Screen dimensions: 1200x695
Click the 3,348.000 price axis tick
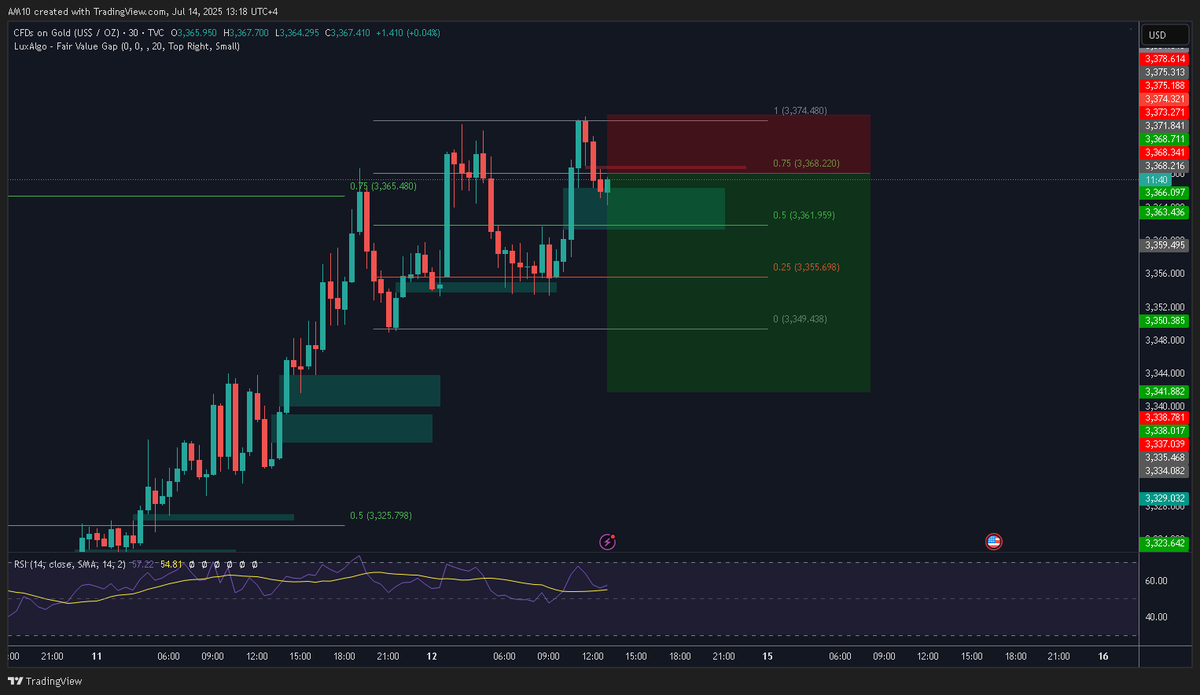[x=1166, y=340]
